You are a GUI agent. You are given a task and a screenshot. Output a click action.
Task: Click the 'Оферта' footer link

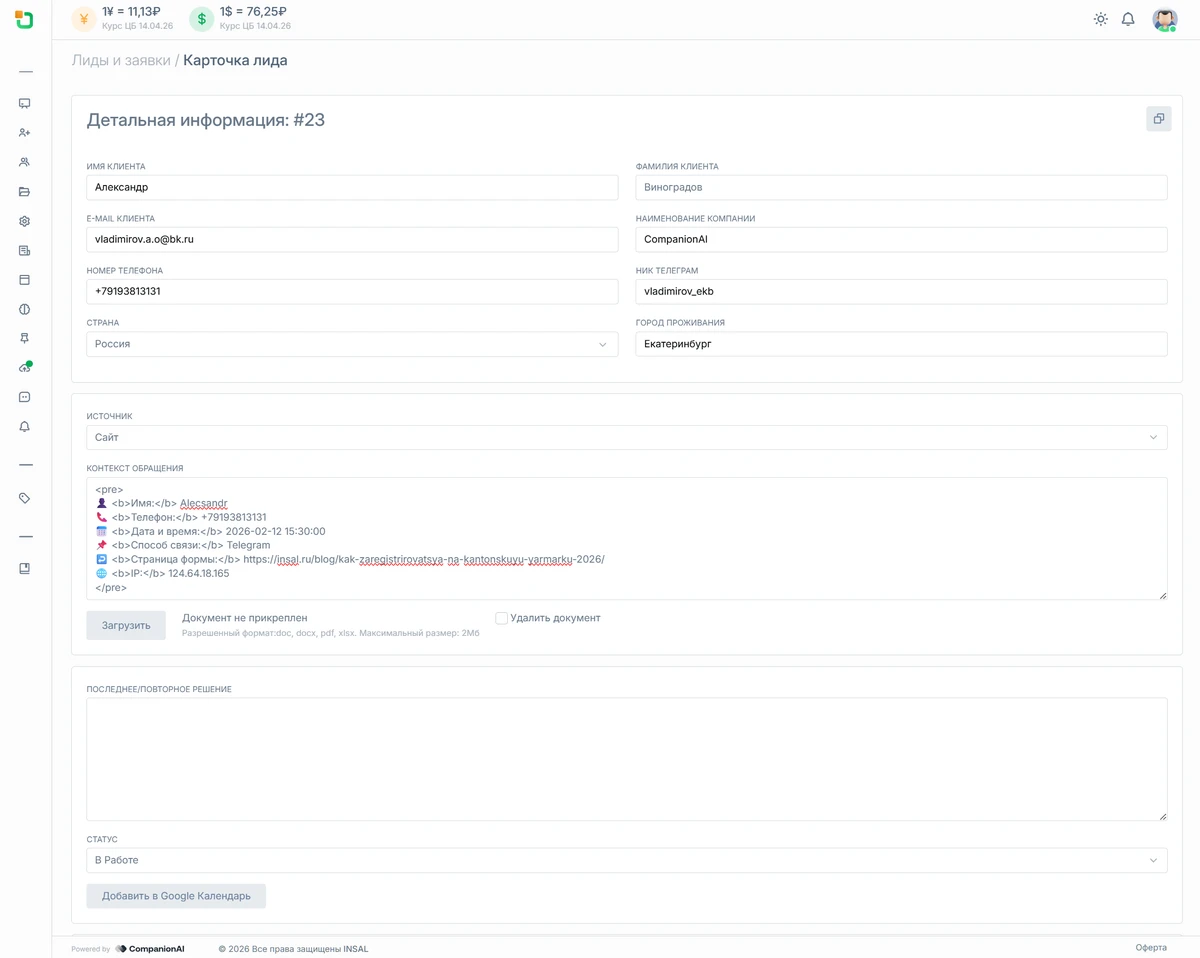pos(1151,947)
